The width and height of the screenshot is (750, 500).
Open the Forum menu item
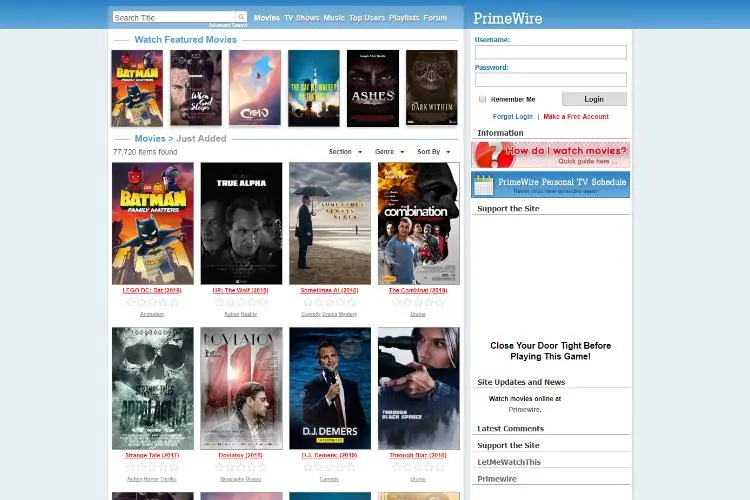click(435, 18)
